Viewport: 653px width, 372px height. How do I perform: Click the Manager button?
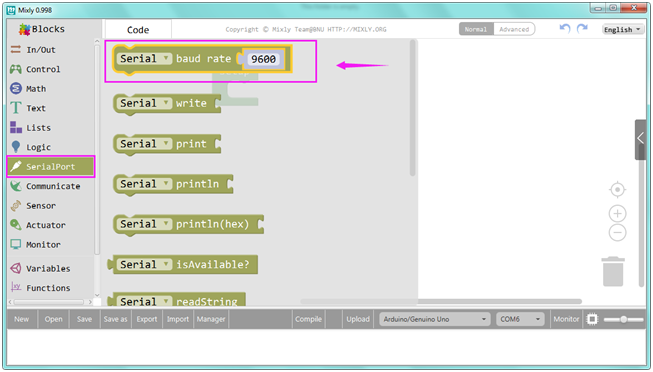pos(211,320)
